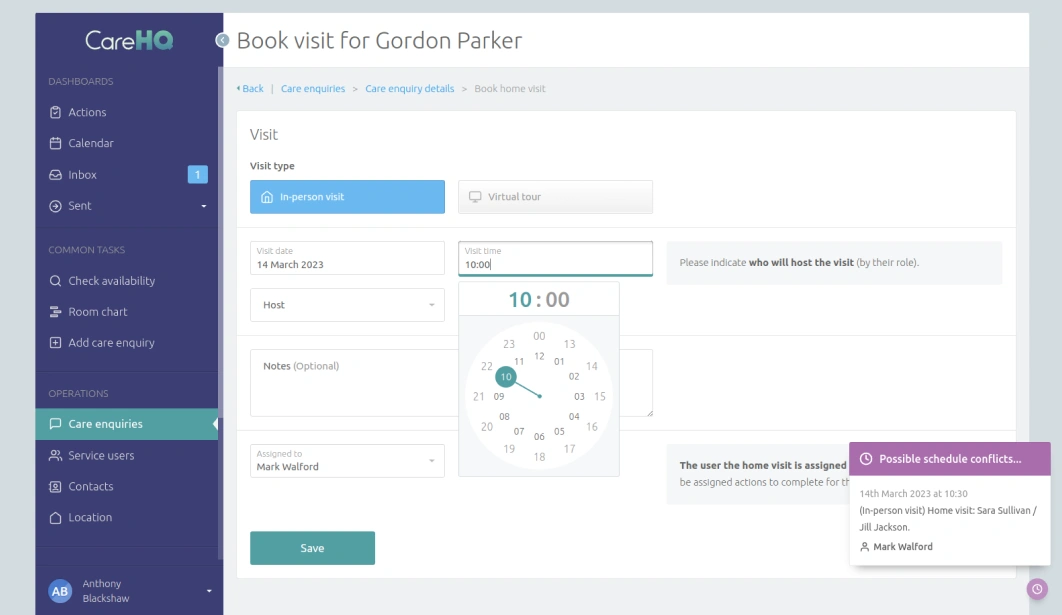Viewport: 1062px width, 615px height.
Task: Open Care enquiries breadcrumb link
Action: coord(313,89)
